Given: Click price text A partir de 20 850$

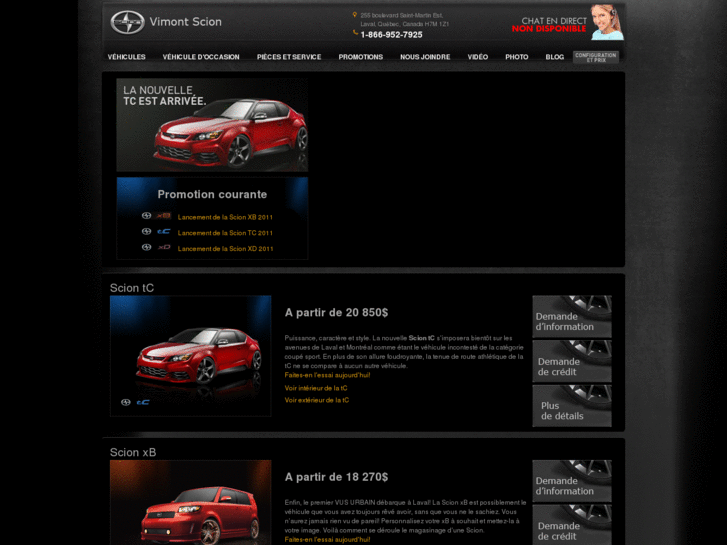Looking at the screenshot, I should [336, 313].
